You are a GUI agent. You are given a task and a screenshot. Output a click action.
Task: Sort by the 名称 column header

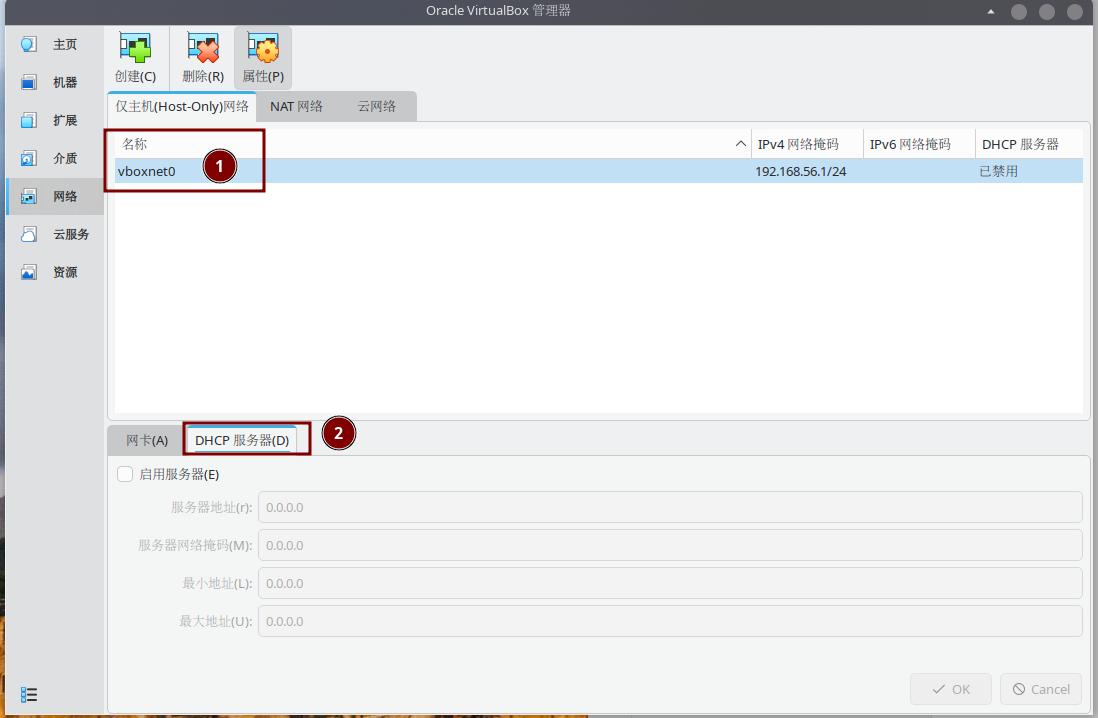pyautogui.click(x=432, y=144)
